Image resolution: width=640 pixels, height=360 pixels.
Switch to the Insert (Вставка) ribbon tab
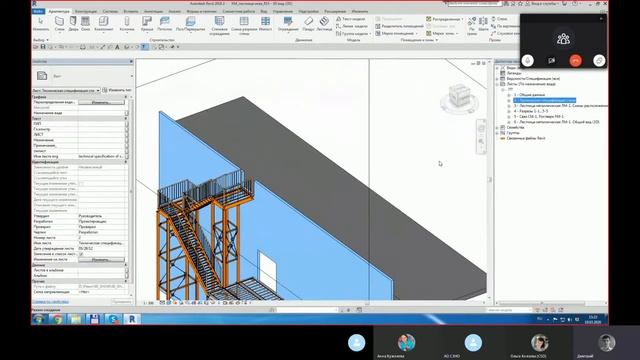click(x=131, y=11)
